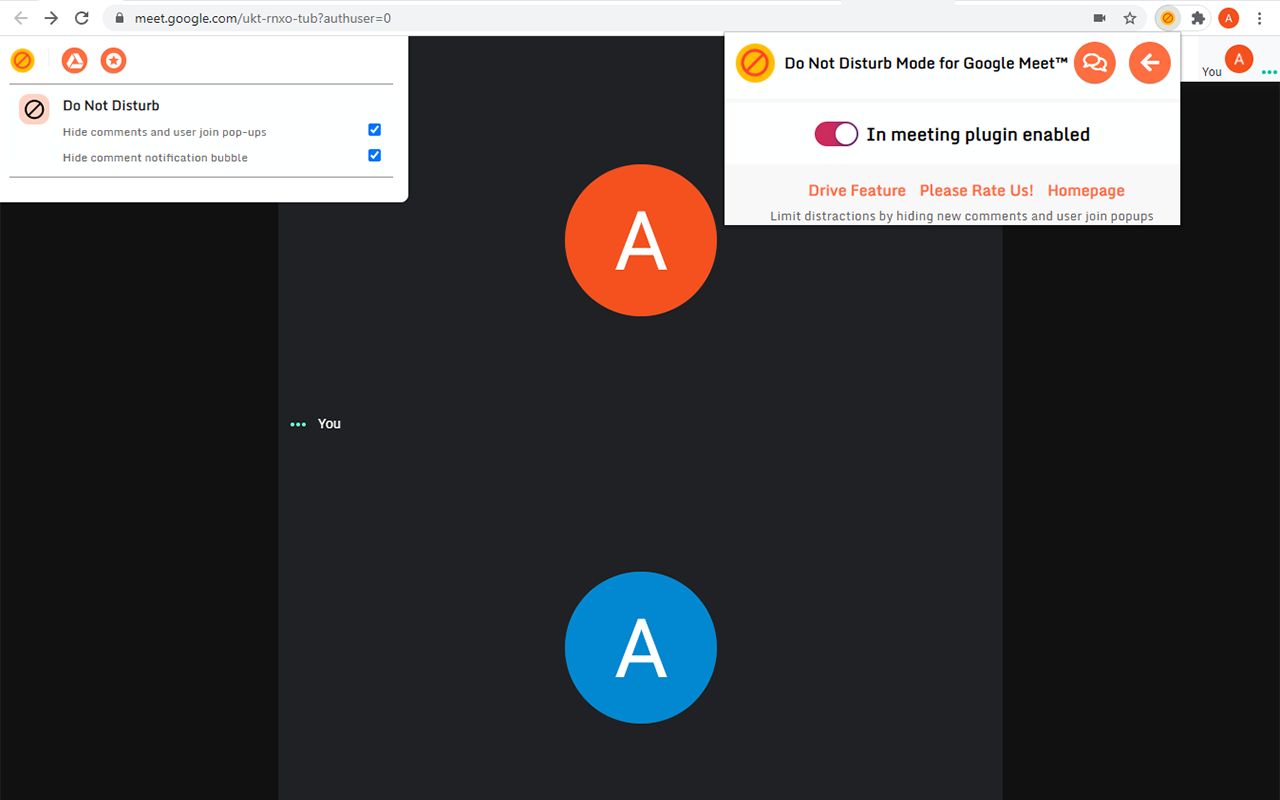Uncheck Hide comments and user join pop-ups

click(374, 130)
